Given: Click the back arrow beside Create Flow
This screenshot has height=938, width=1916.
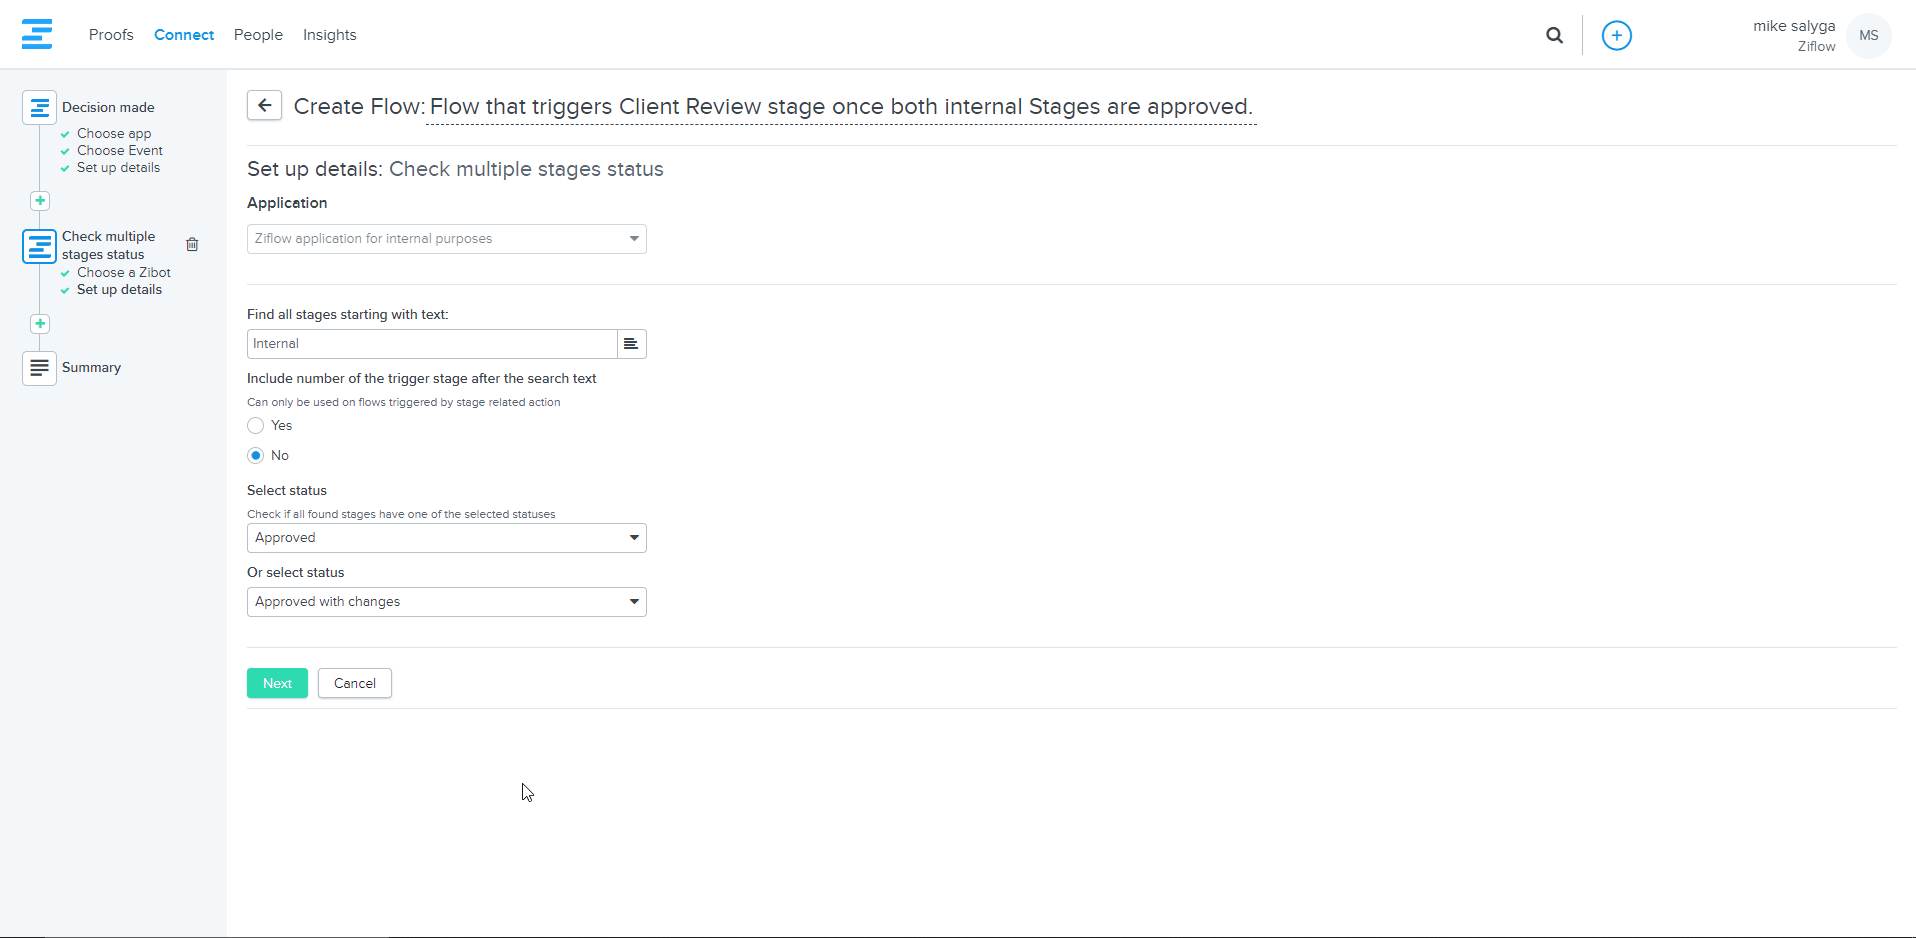Looking at the screenshot, I should pos(264,105).
